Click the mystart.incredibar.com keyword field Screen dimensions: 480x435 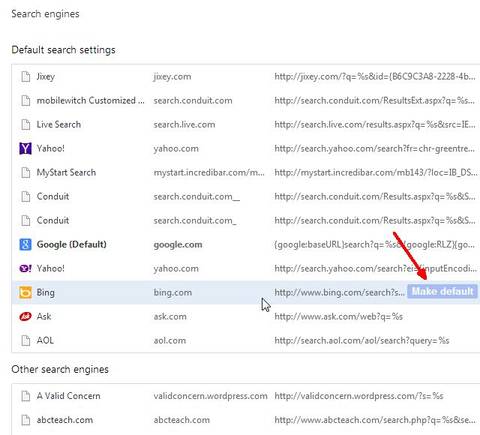(209, 172)
